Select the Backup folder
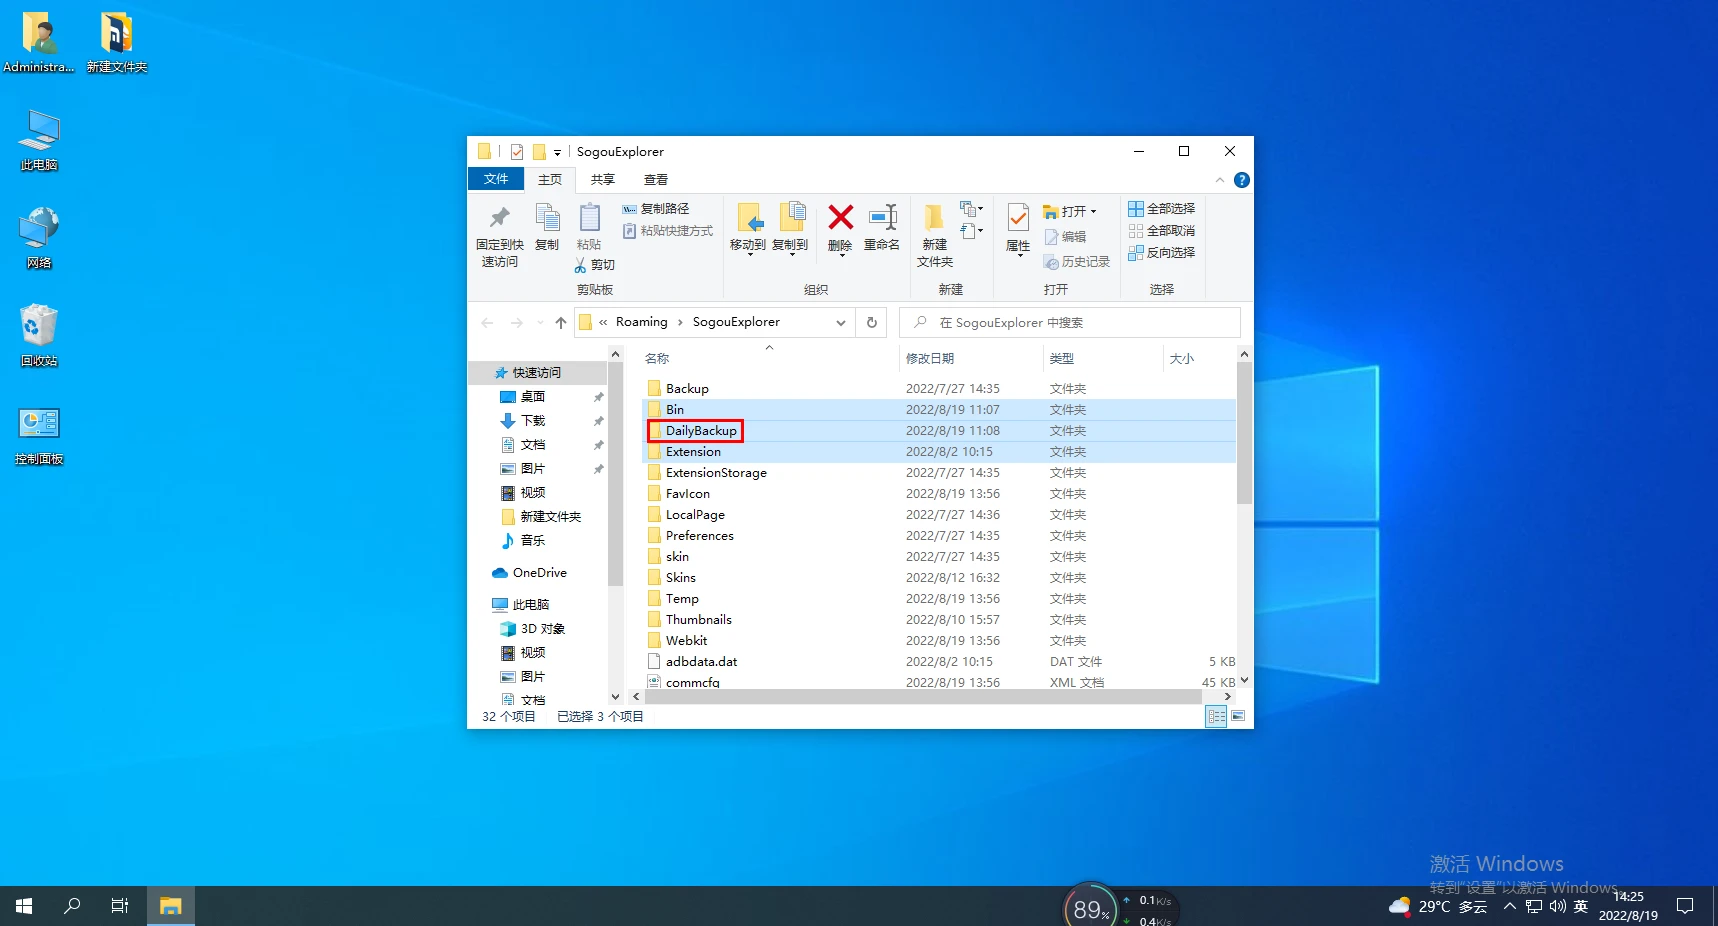 pos(687,388)
